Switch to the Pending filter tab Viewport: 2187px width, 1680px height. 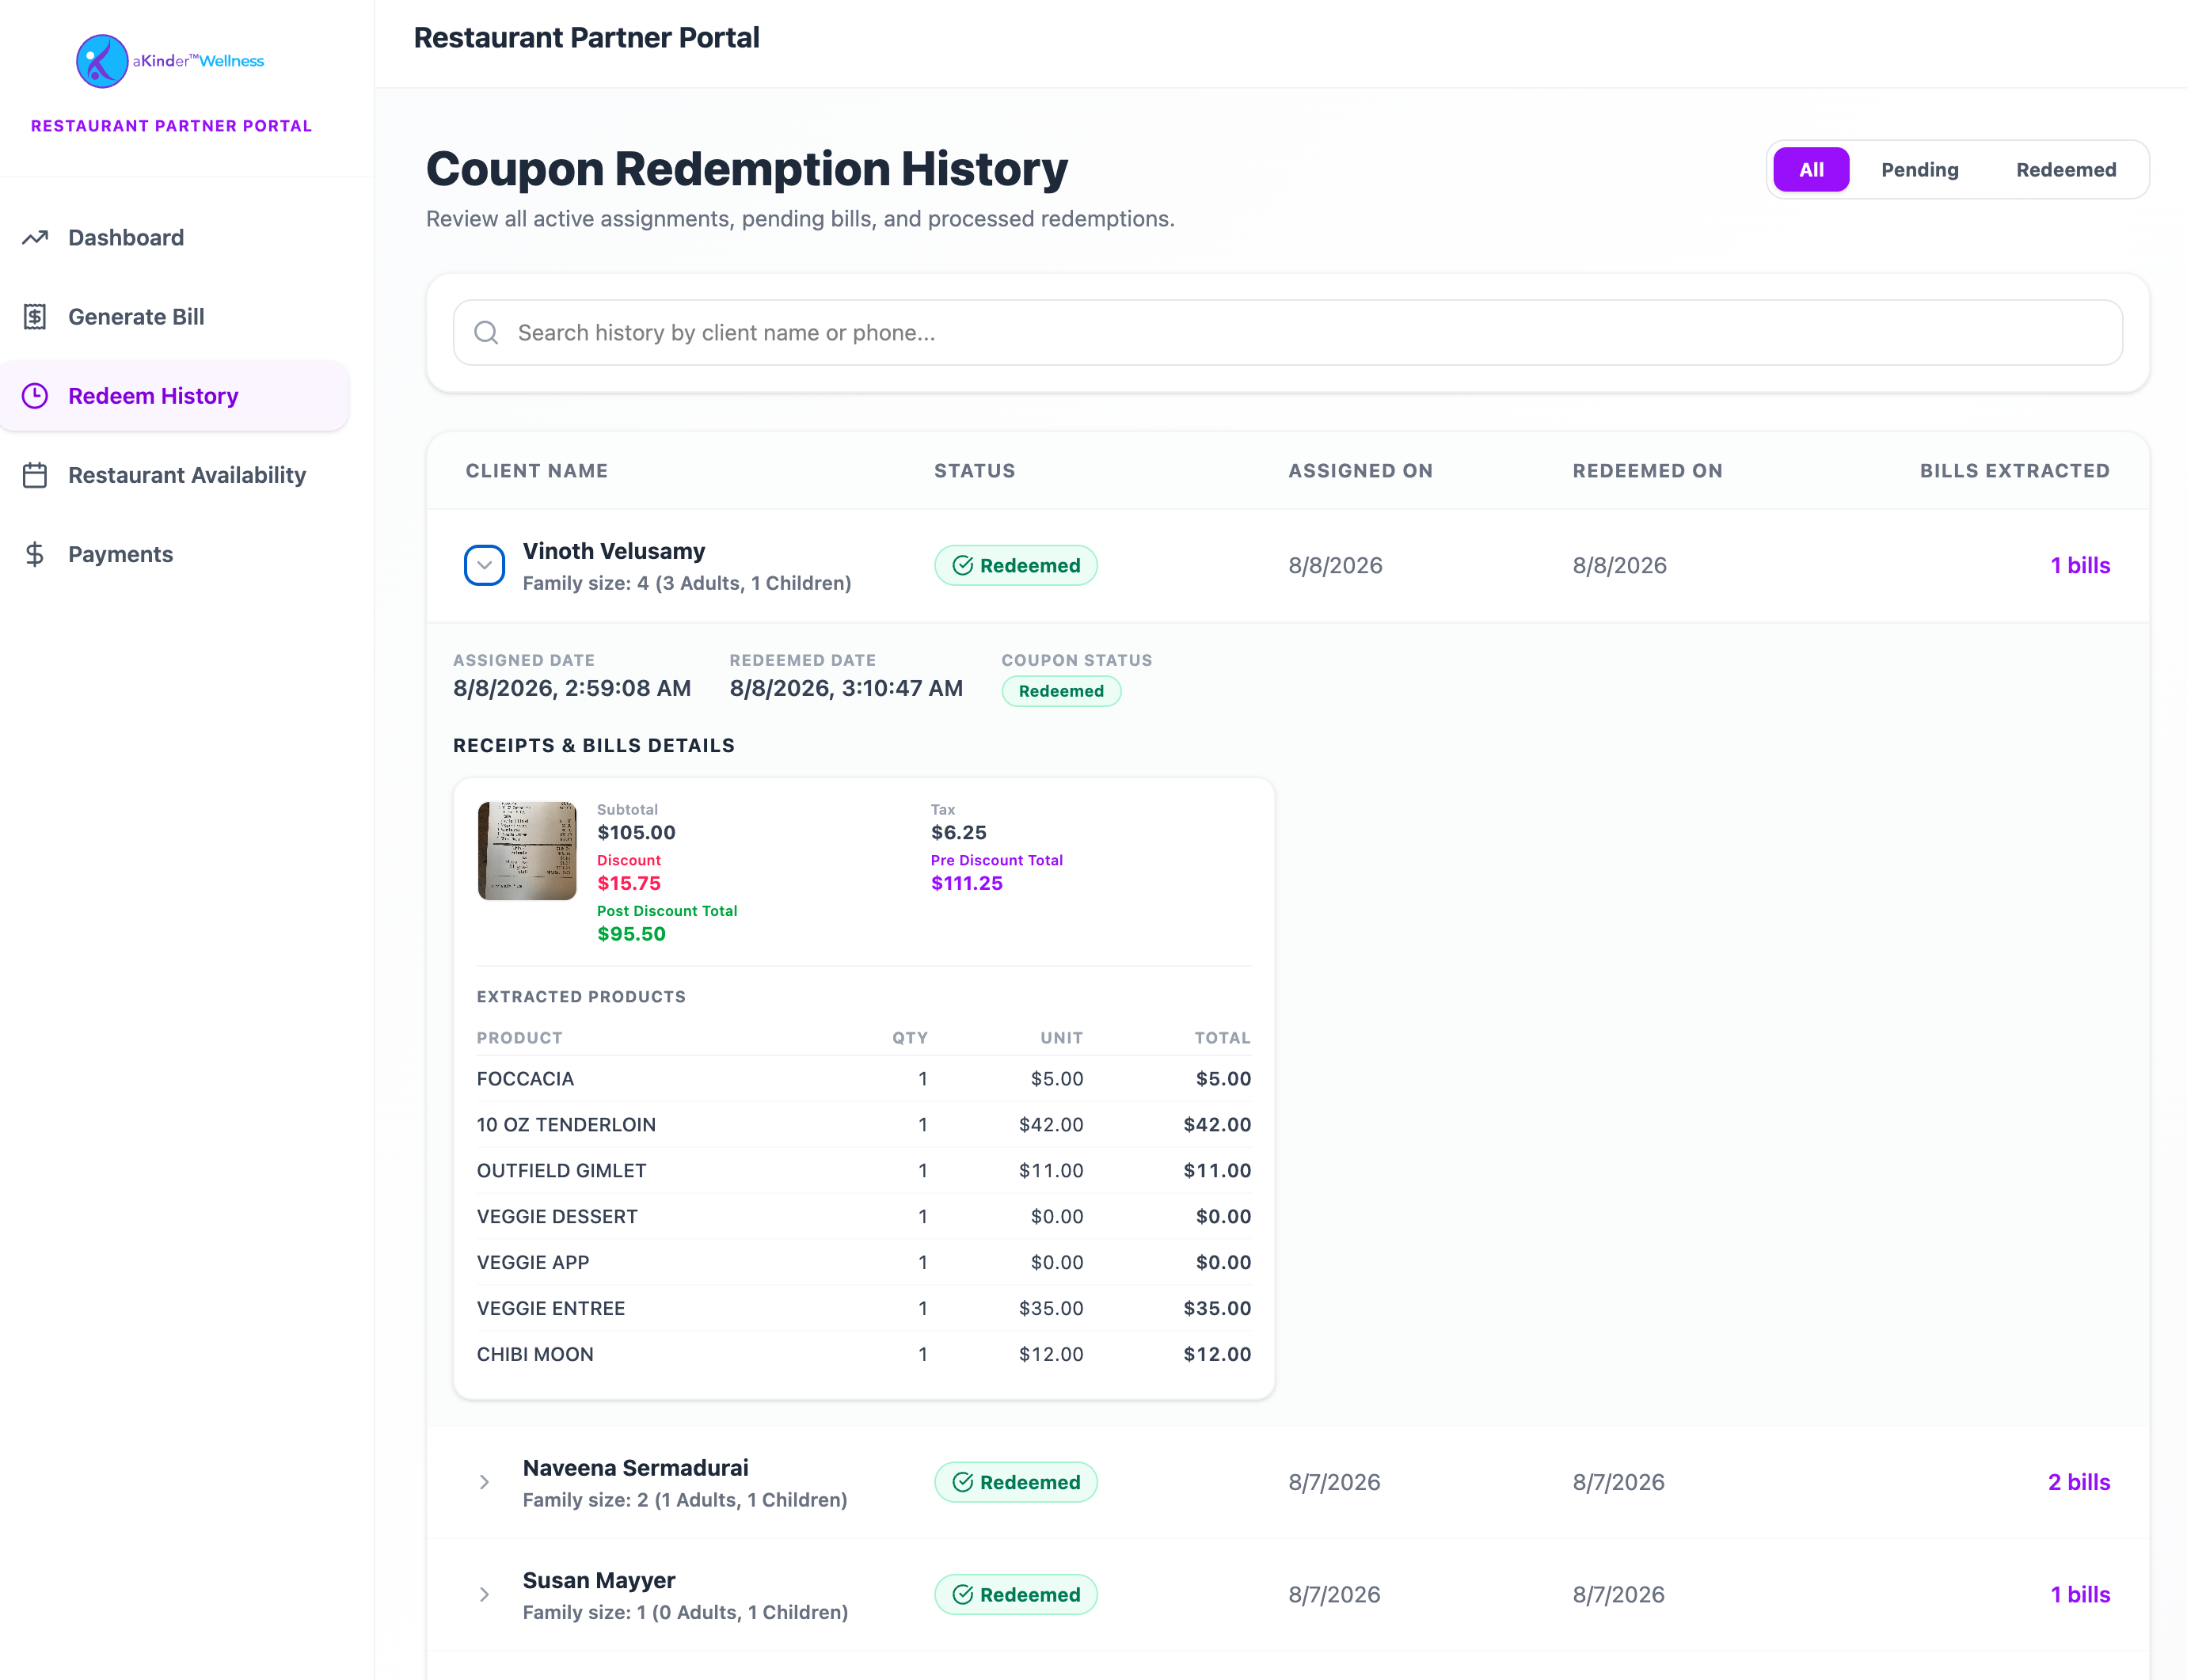click(x=1919, y=170)
